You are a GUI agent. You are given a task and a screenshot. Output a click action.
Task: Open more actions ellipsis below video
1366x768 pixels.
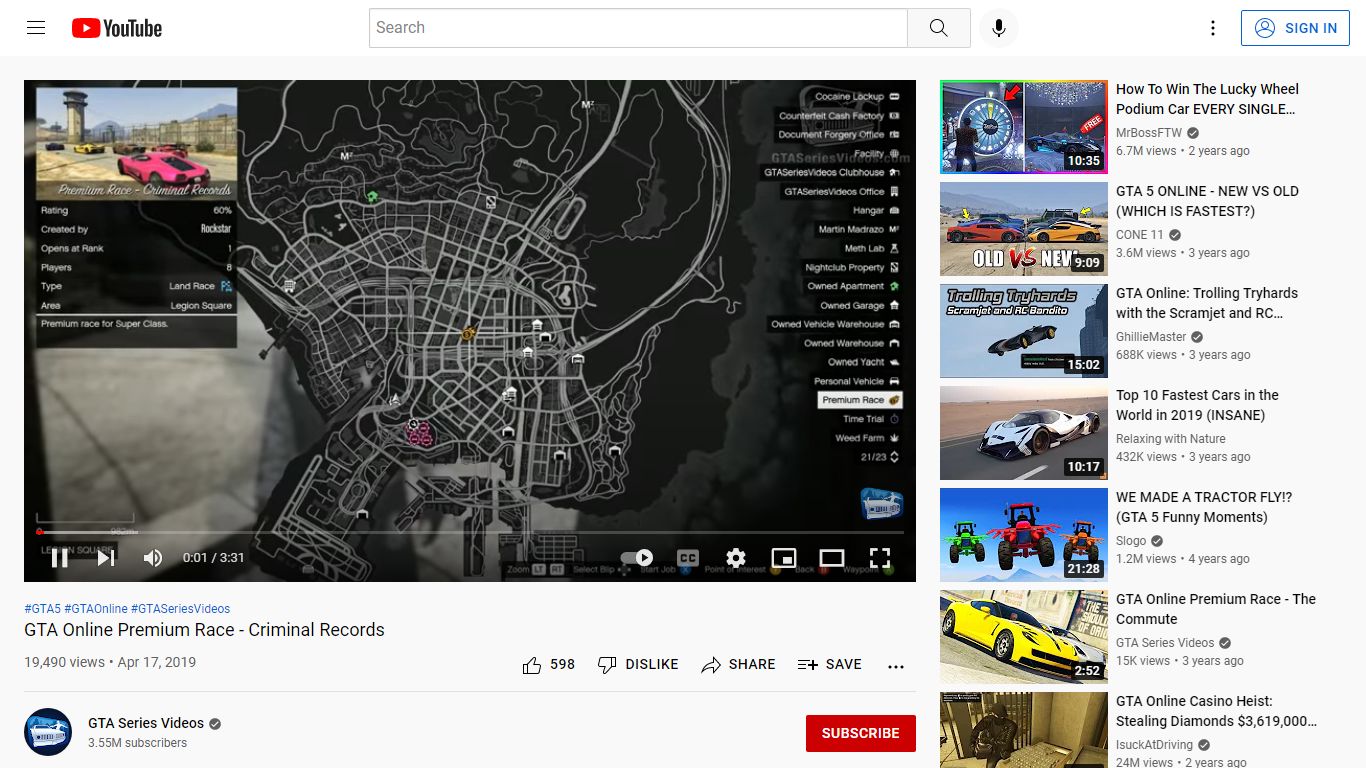(x=896, y=666)
